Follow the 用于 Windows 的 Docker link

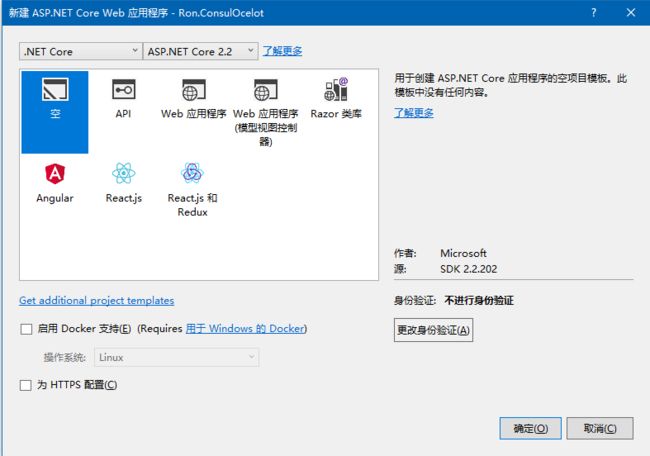click(245, 329)
